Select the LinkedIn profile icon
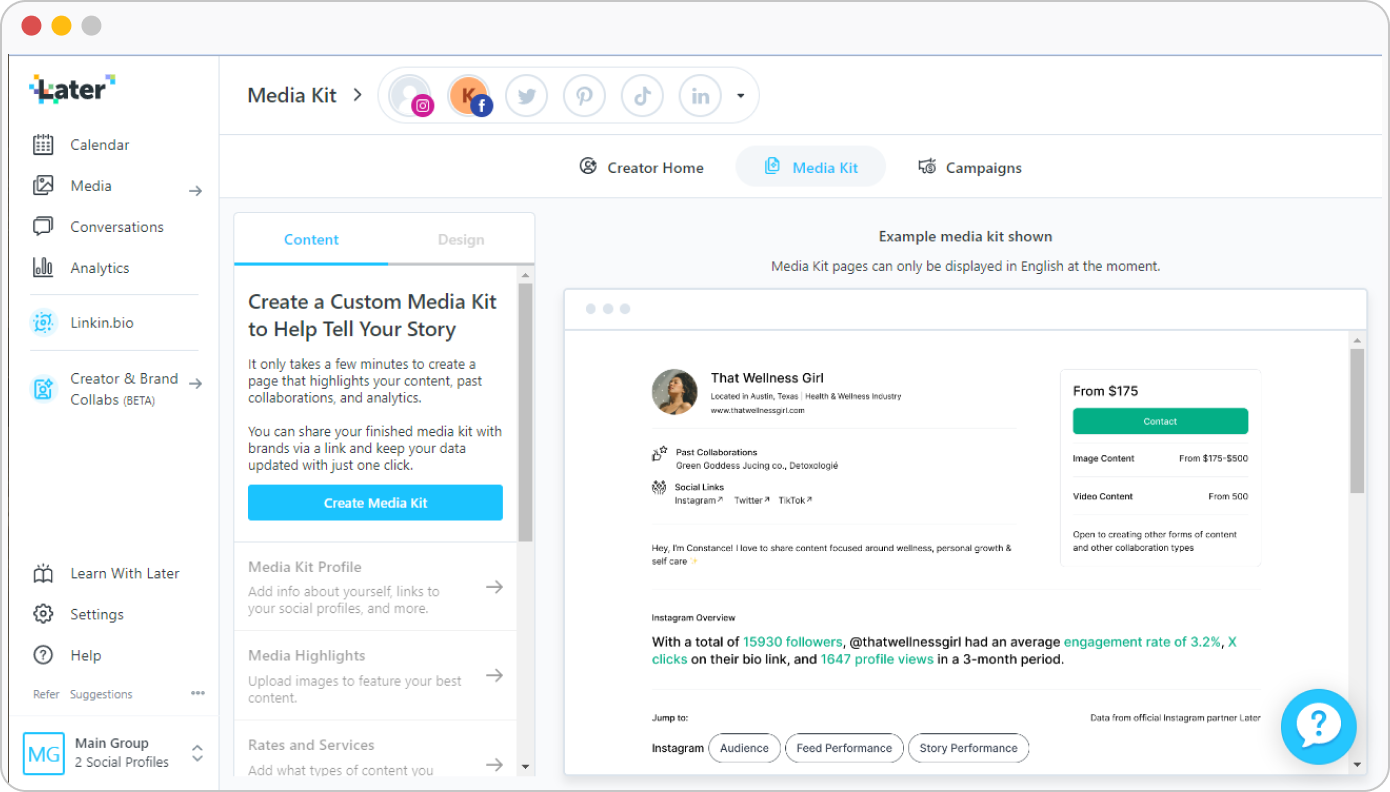1390x792 pixels. 700,96
